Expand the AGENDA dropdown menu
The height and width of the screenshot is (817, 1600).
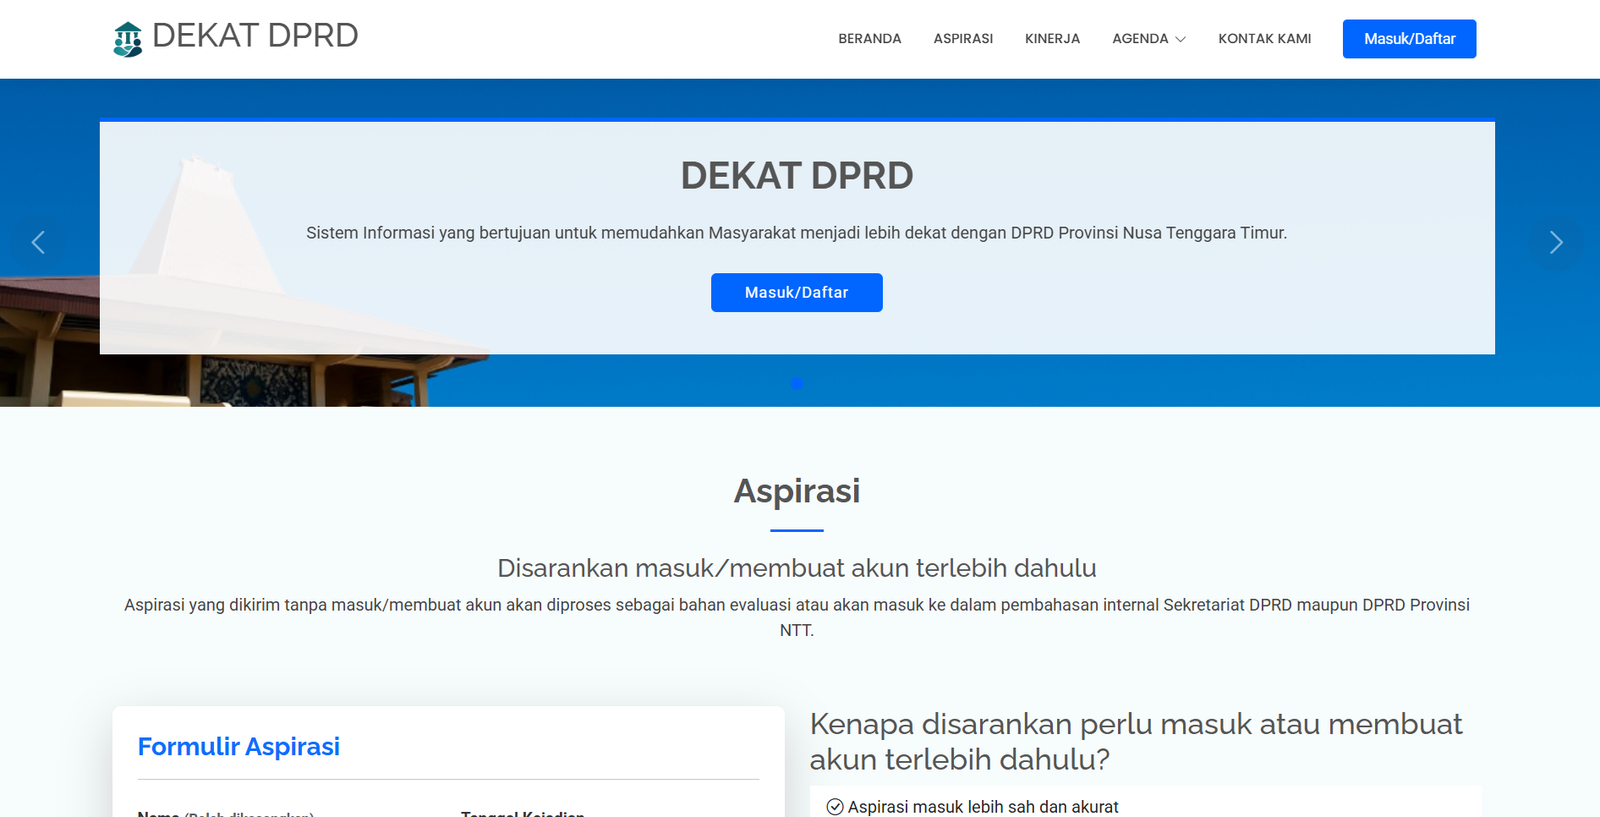tap(1148, 39)
